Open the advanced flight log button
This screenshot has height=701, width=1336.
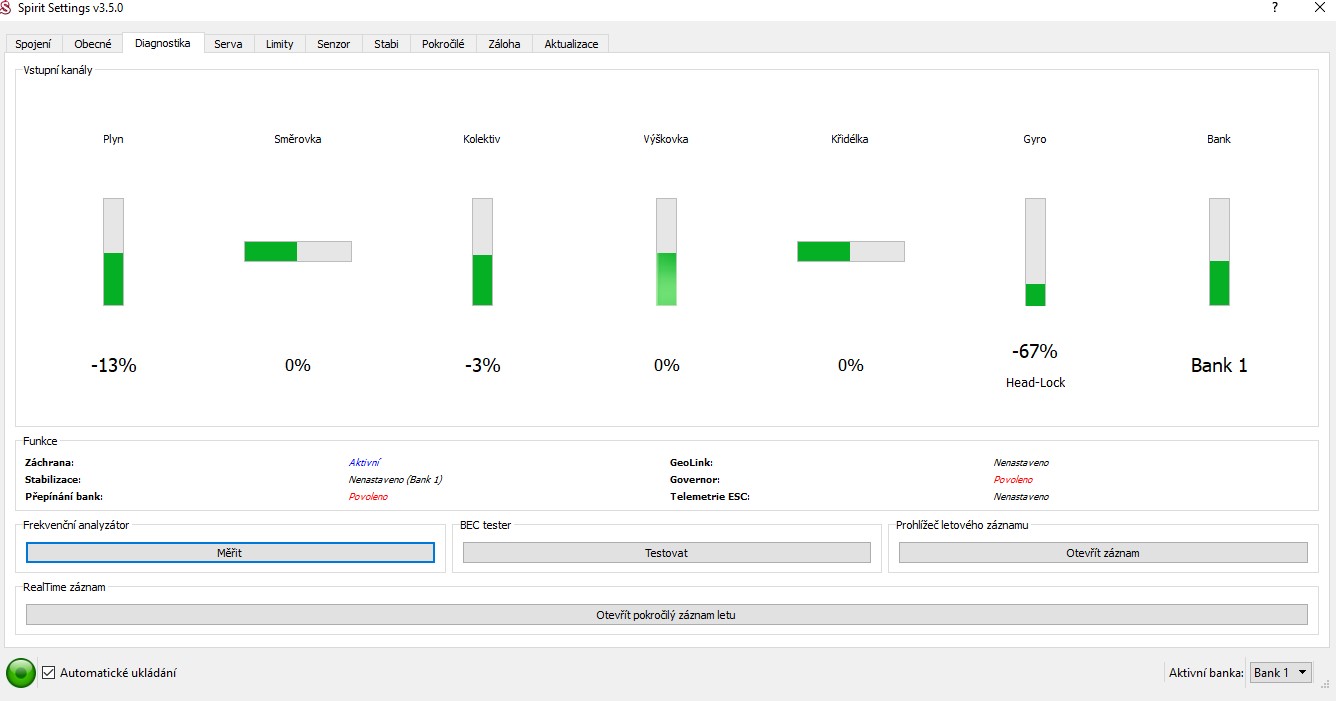666,615
